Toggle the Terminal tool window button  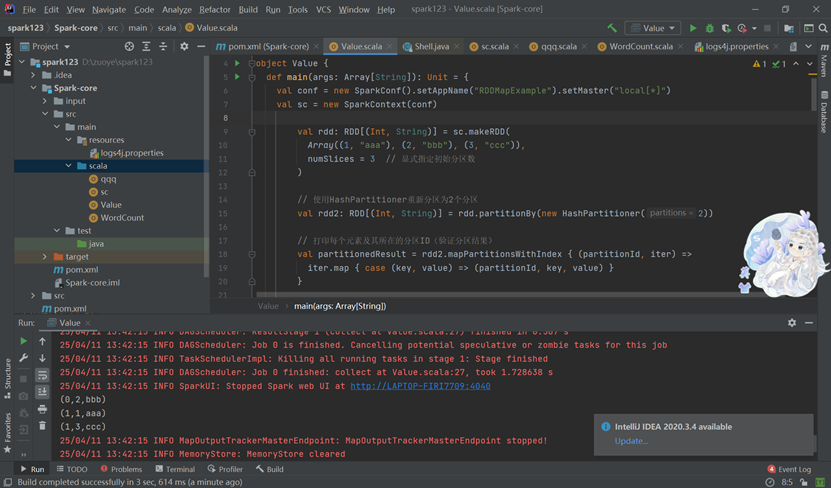(x=175, y=469)
